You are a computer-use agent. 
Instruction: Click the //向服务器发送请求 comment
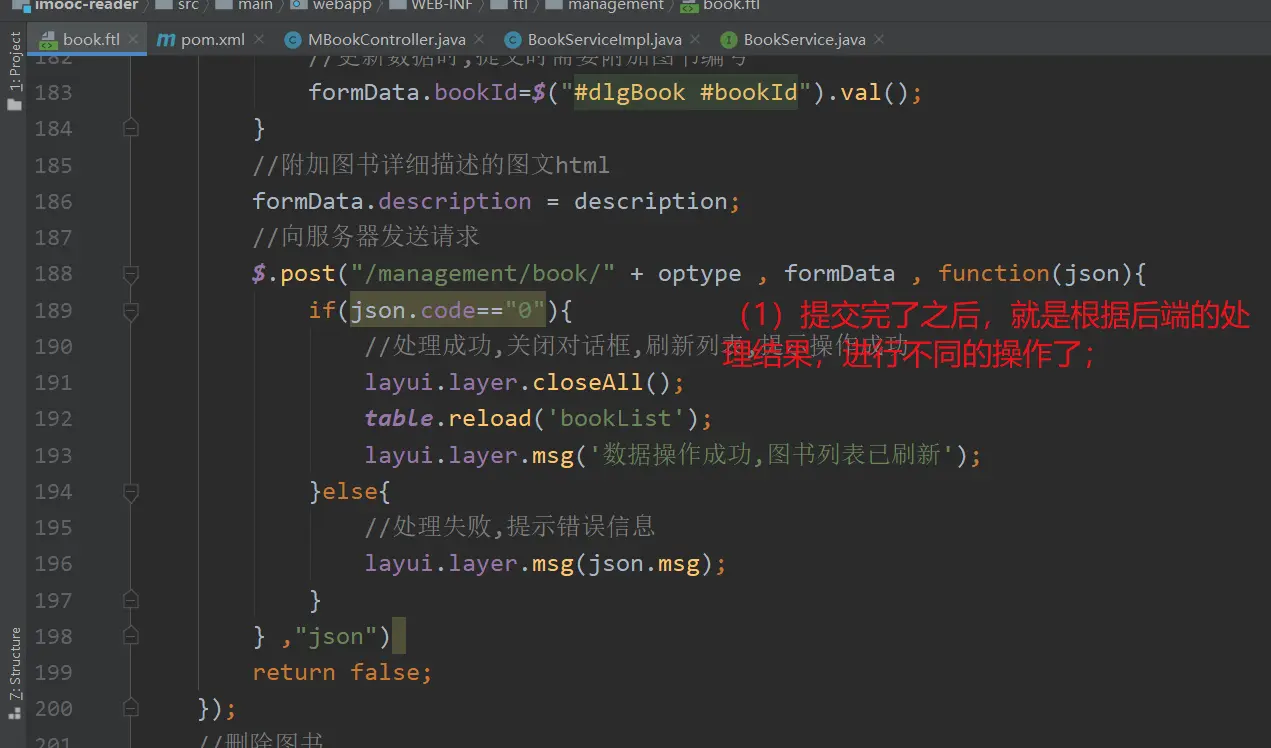click(x=366, y=237)
